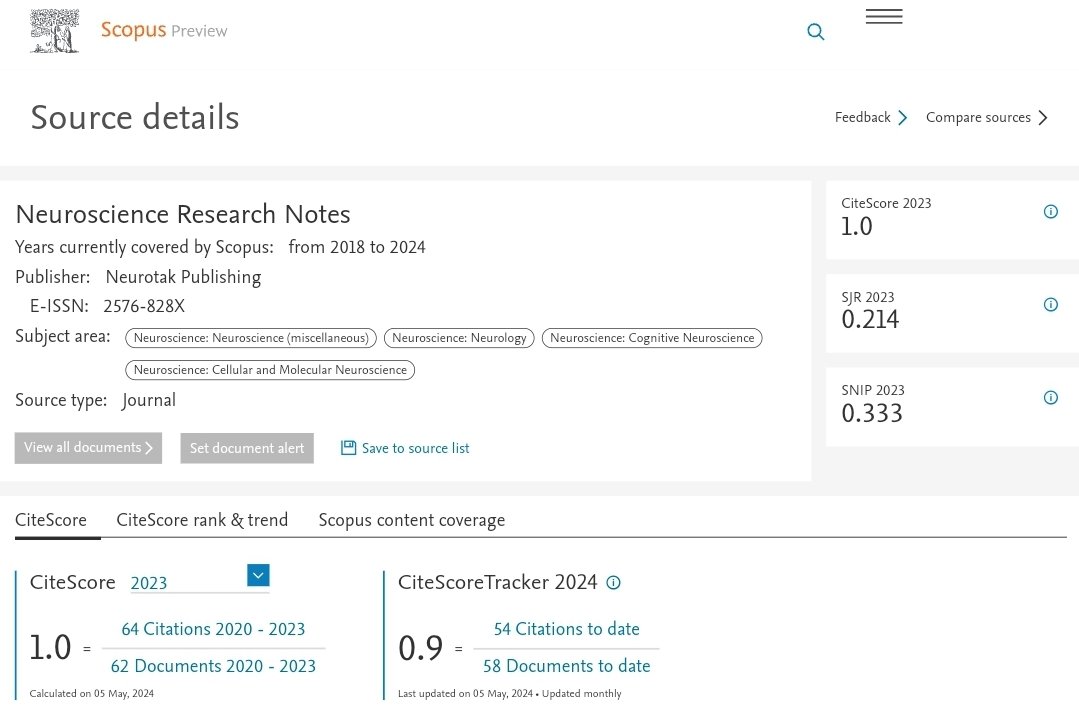Select the CiteScore tab
1079x712 pixels.
click(51, 520)
